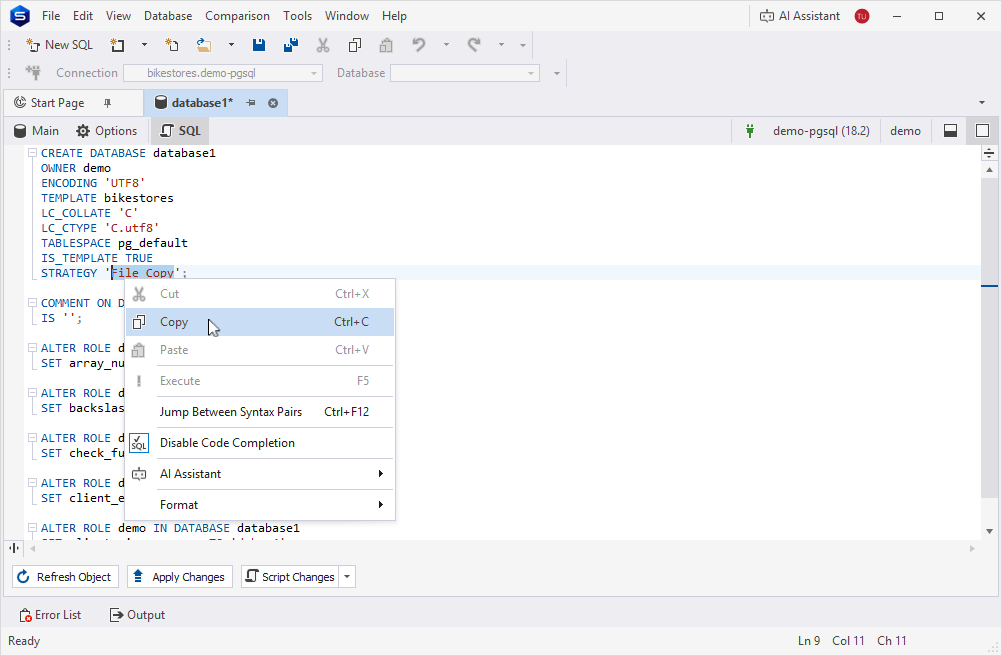Open the Redo history dropdown arrow
Viewport: 1002px width, 656px height.
point(502,45)
